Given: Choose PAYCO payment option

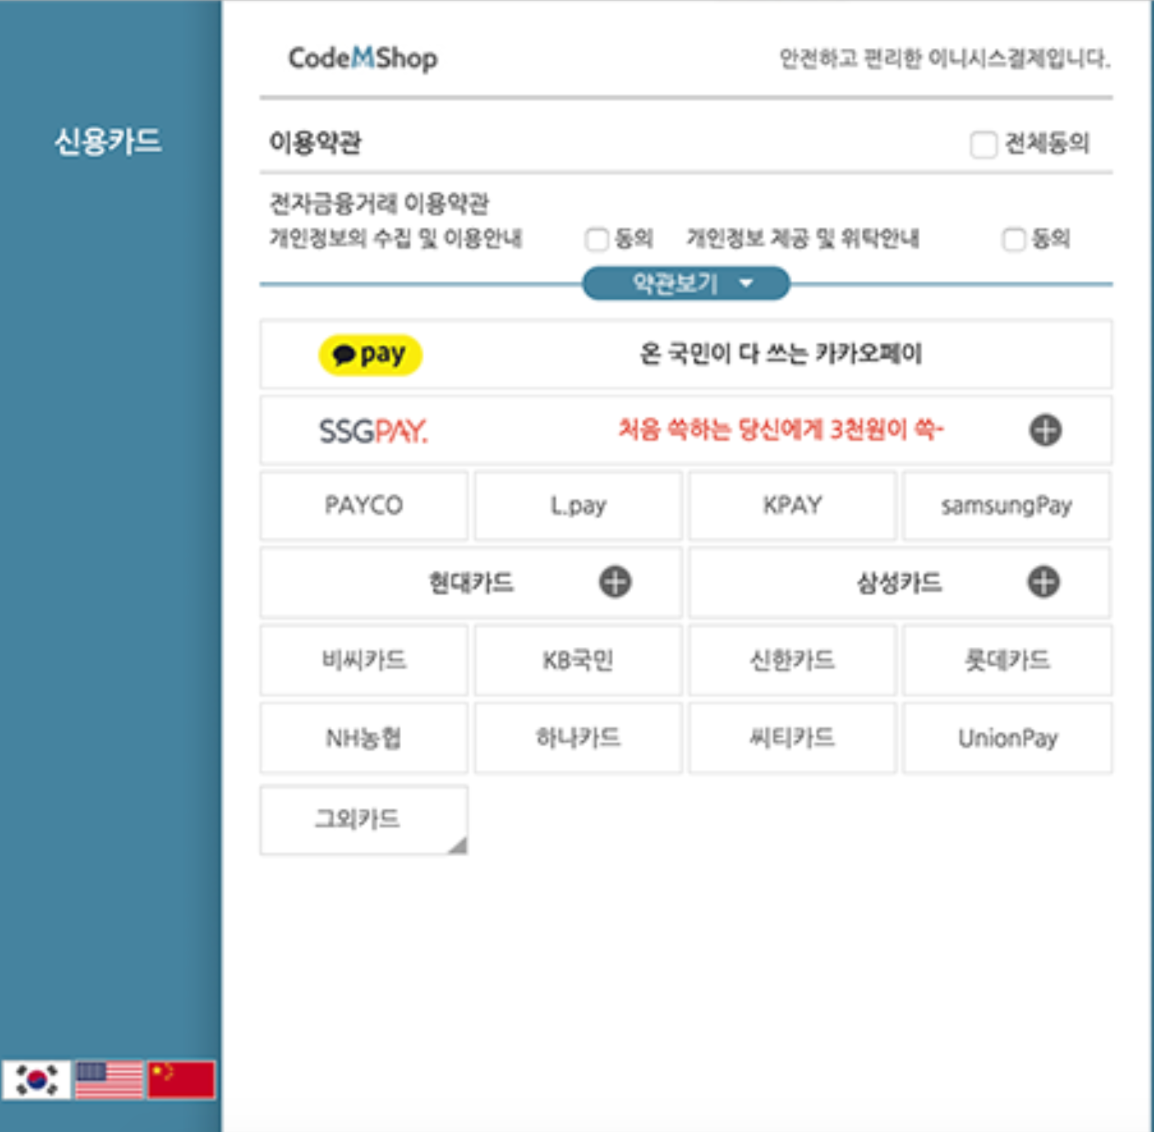Looking at the screenshot, I should (x=364, y=505).
